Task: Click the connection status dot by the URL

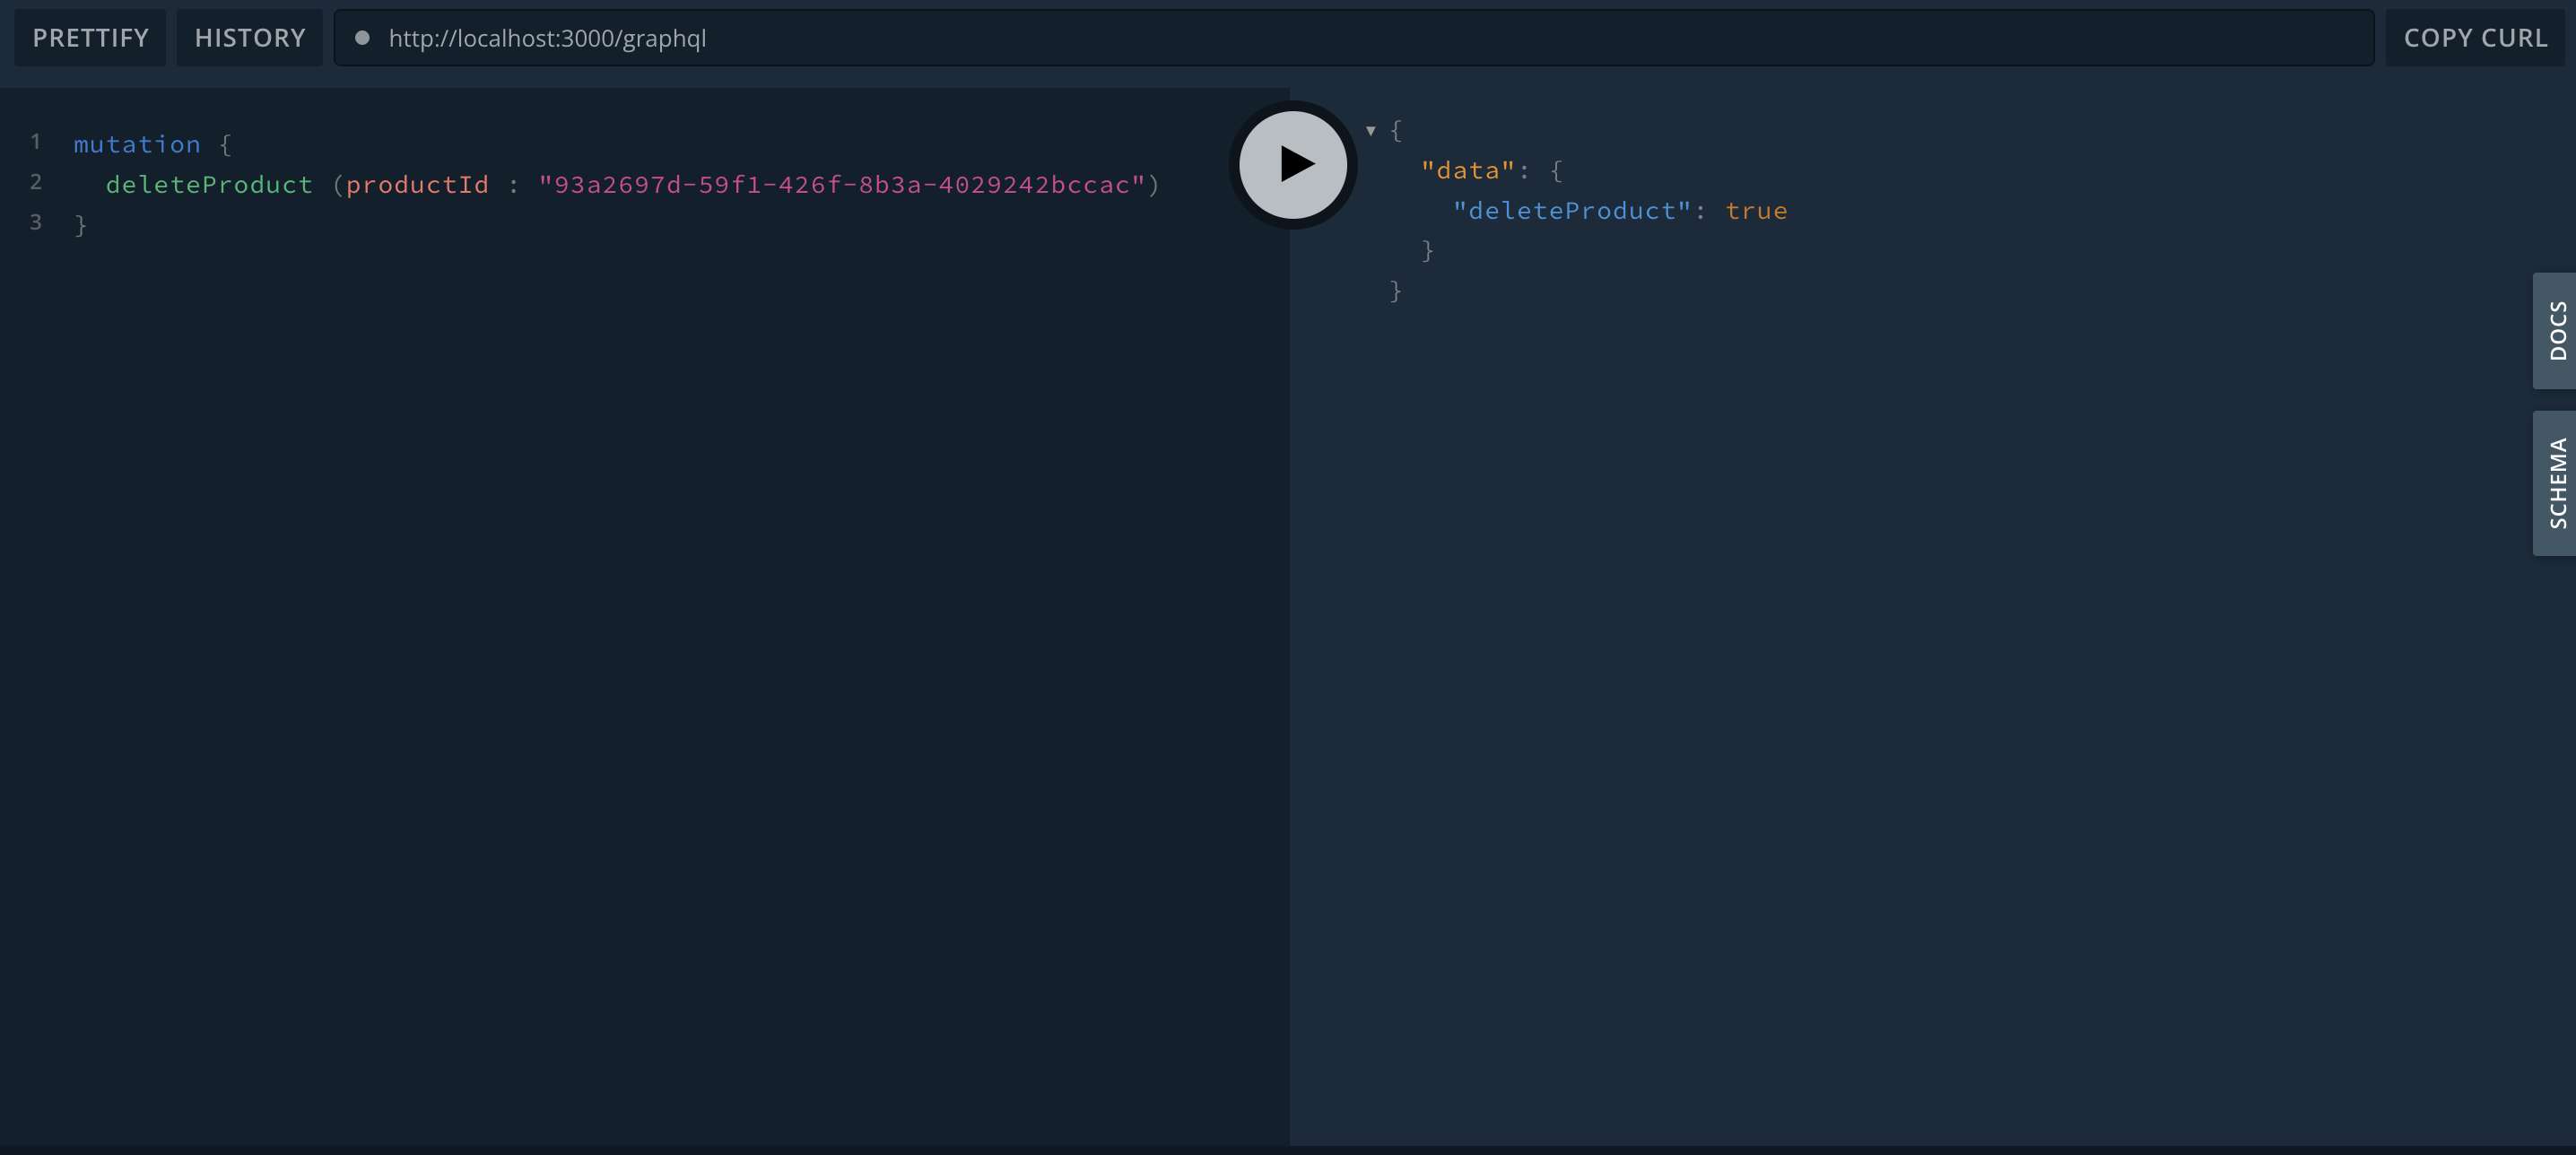Action: point(363,38)
